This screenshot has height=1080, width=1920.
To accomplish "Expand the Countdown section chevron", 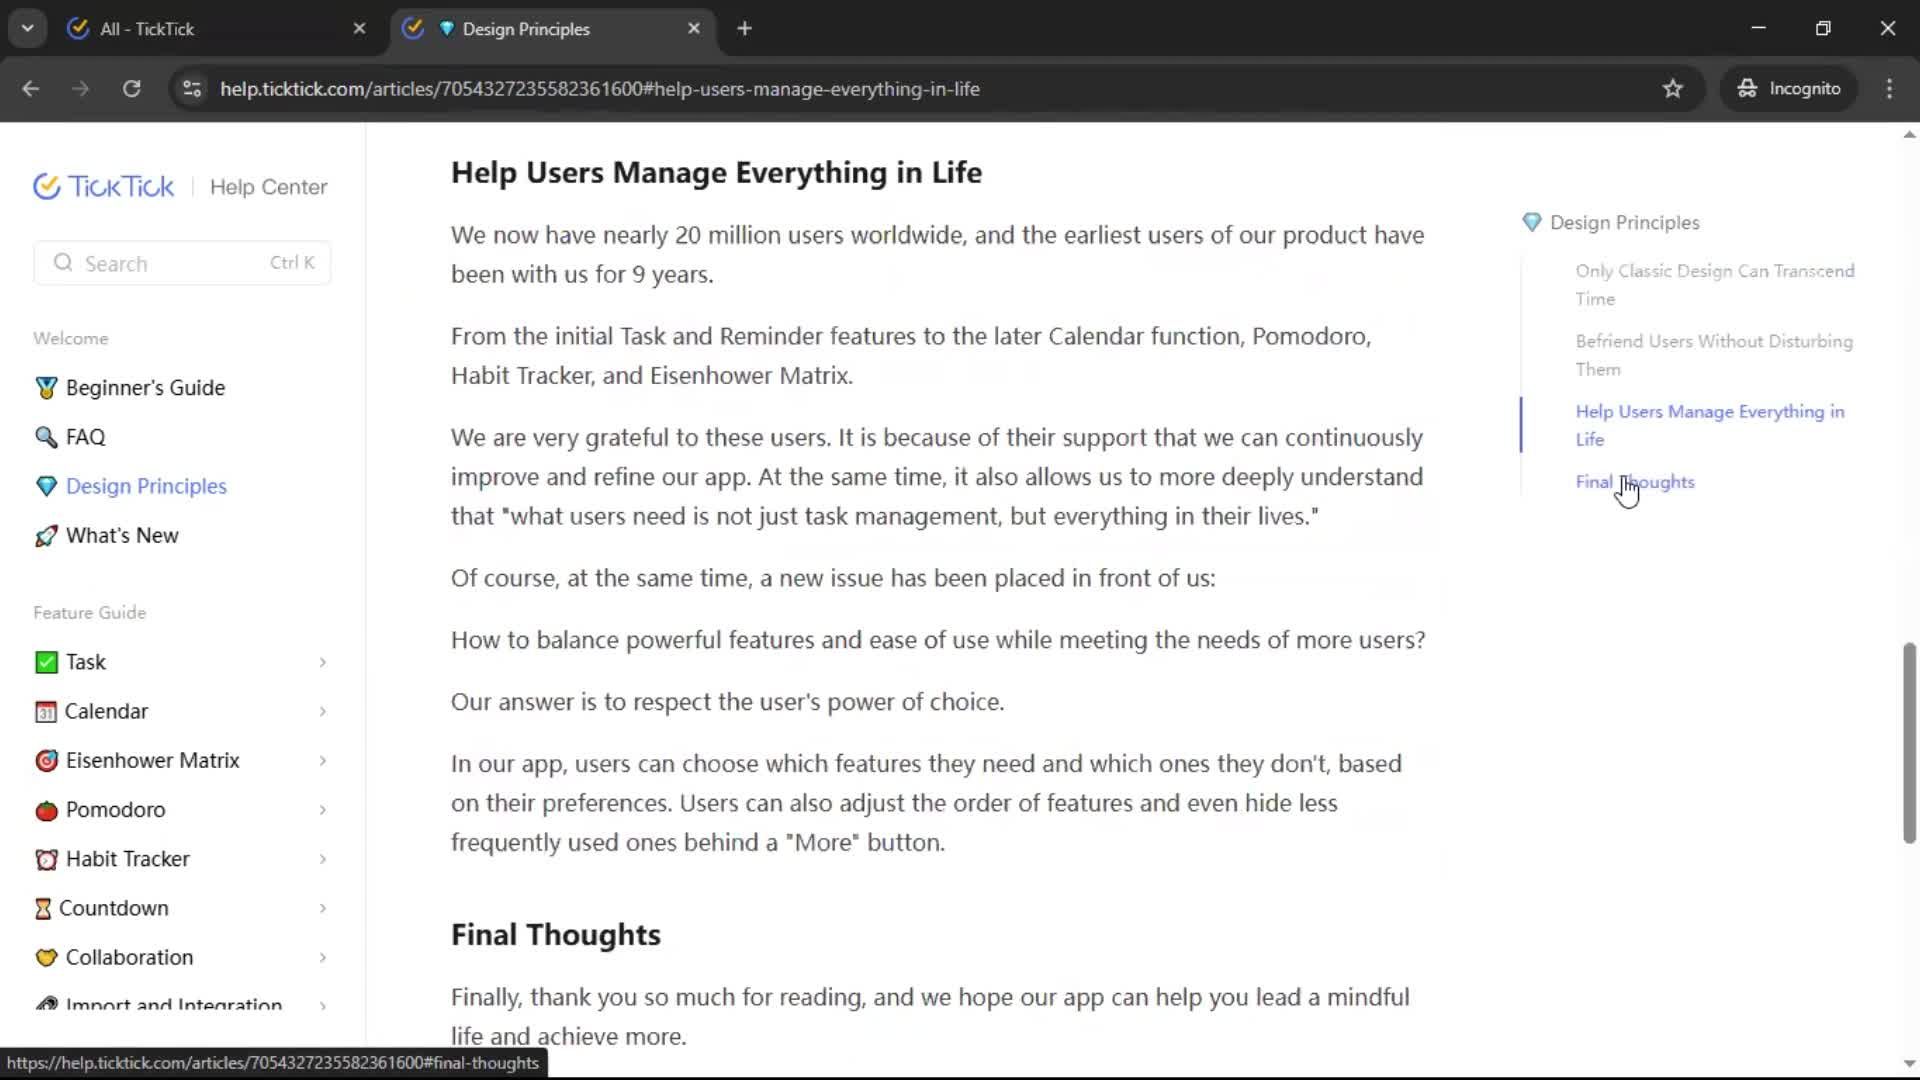I will coord(322,909).
